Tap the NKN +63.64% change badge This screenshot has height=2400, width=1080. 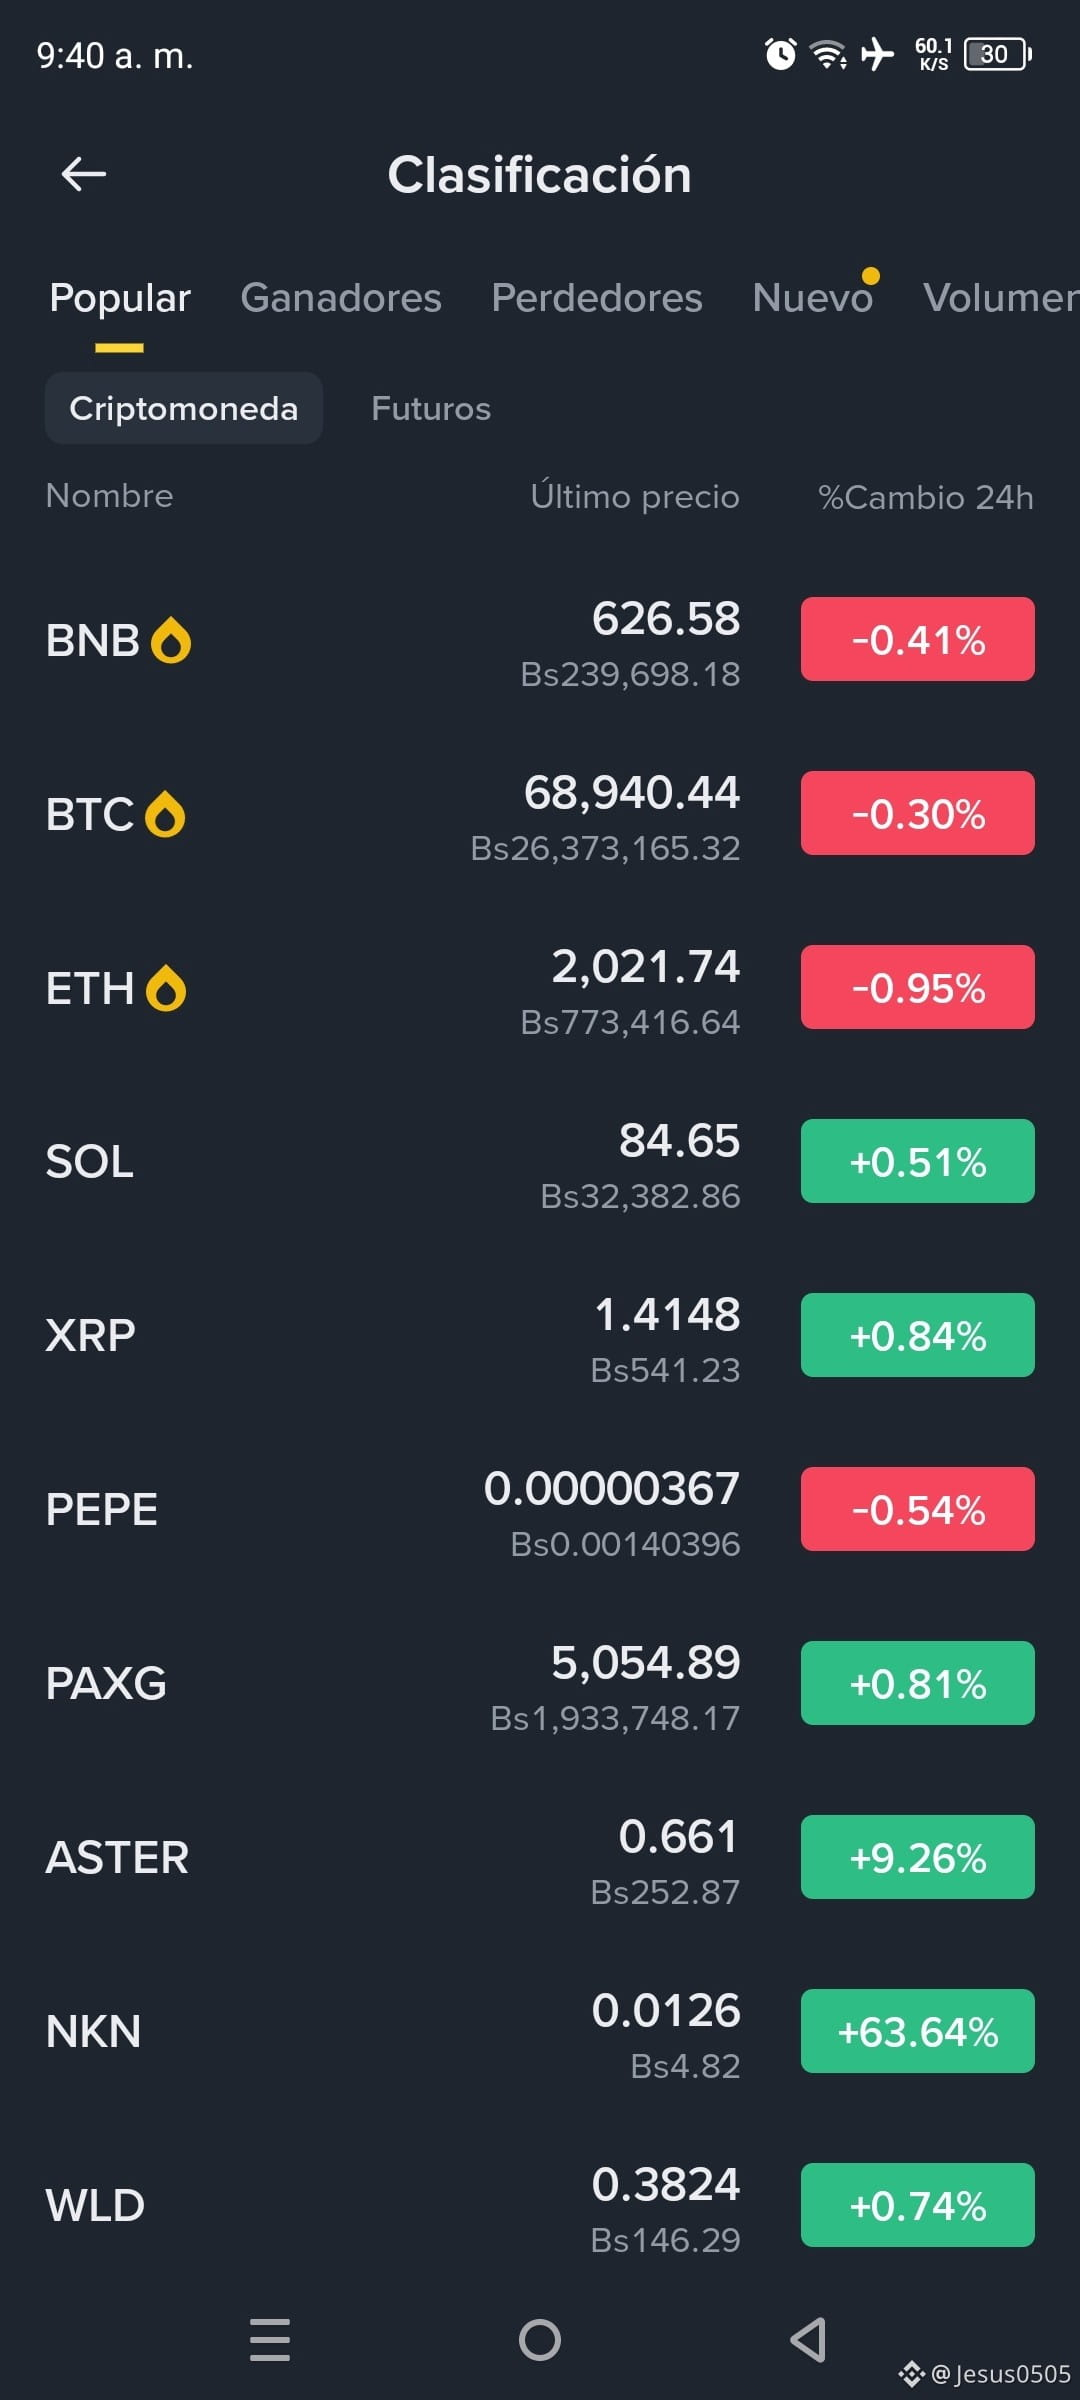(x=918, y=2031)
